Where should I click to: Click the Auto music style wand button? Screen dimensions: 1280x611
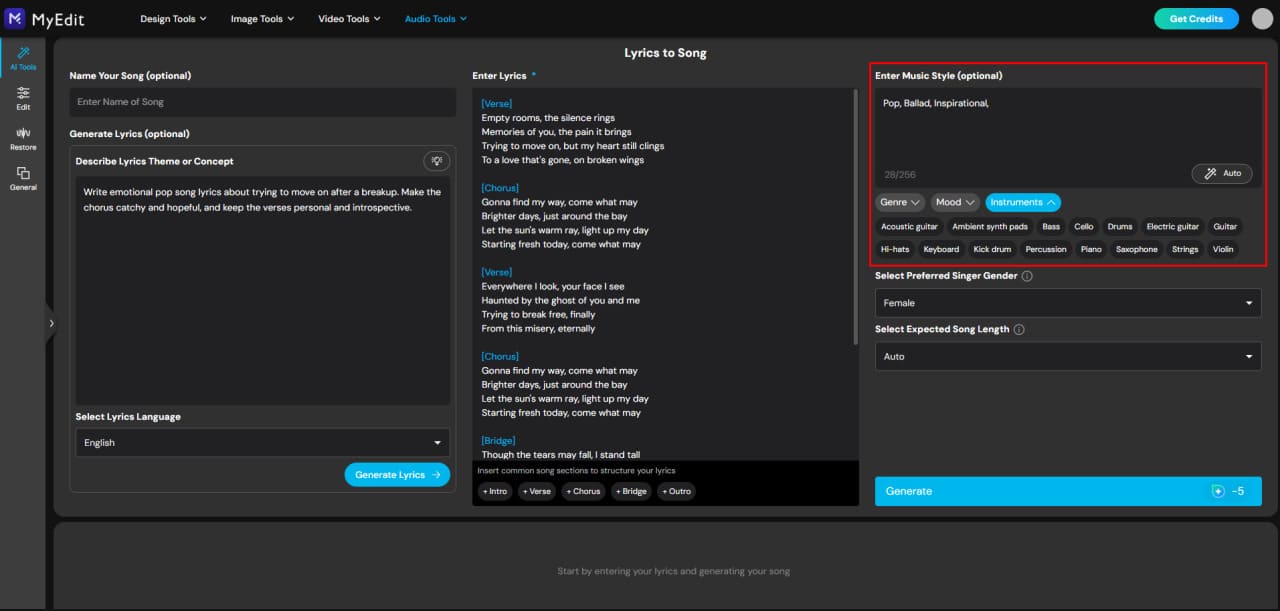pyautogui.click(x=1221, y=173)
